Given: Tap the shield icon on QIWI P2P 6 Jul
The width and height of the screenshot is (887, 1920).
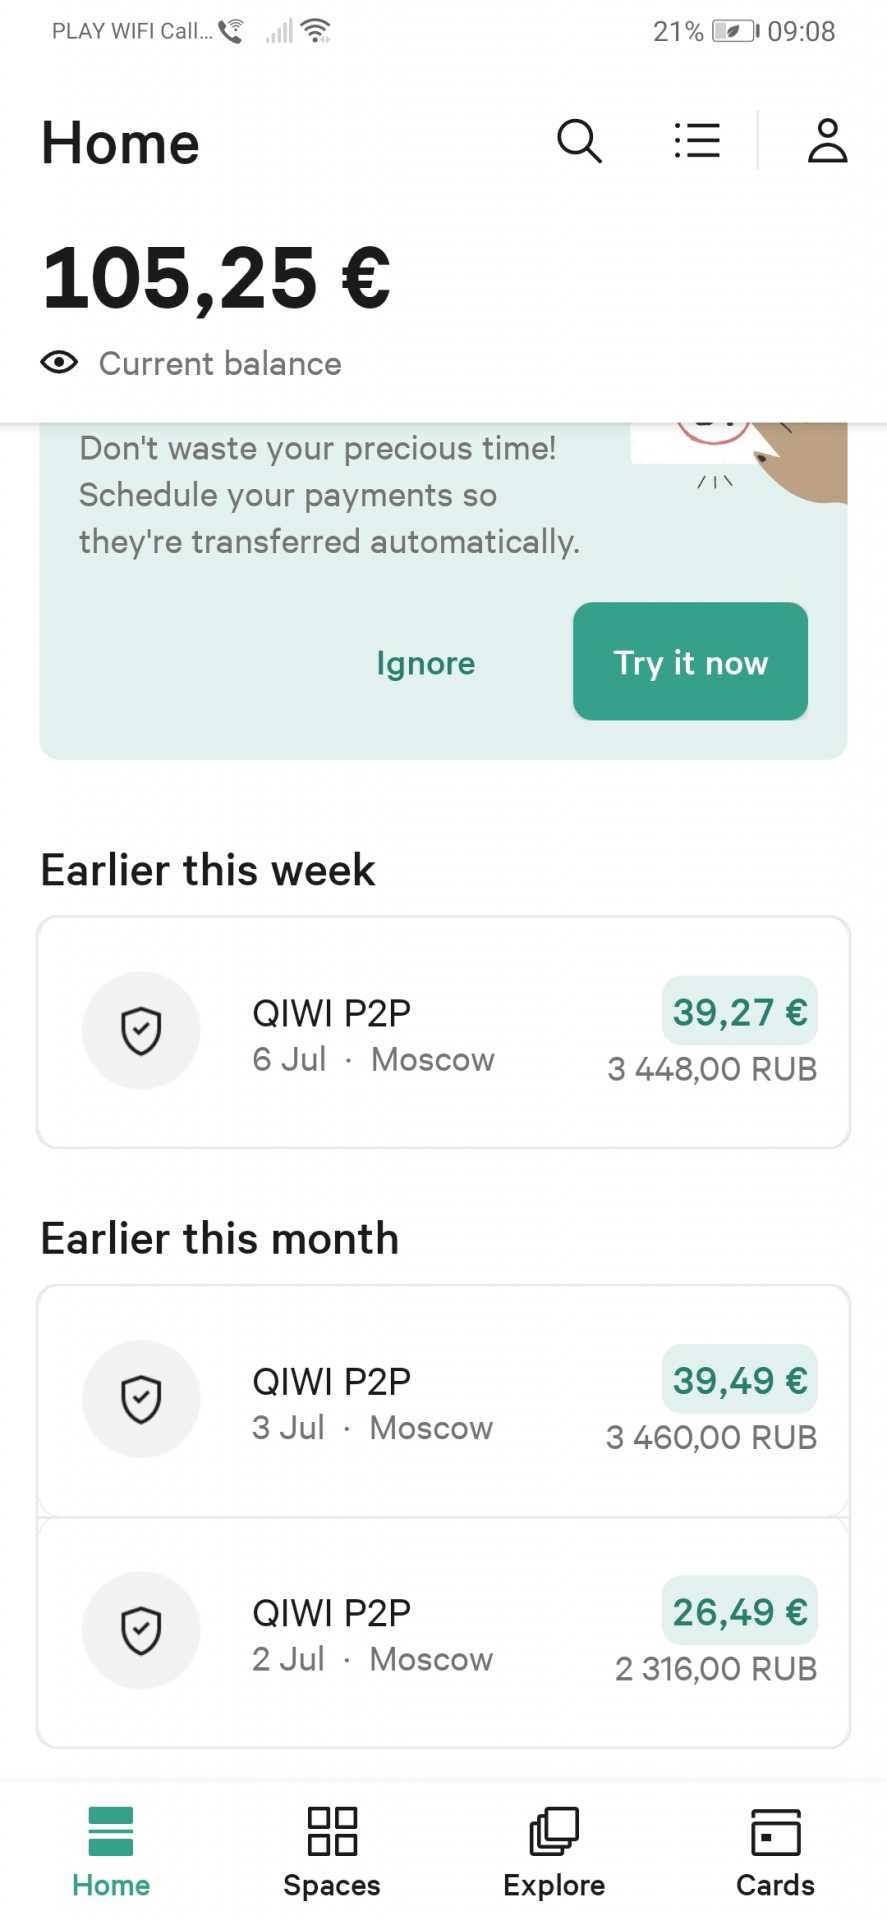Looking at the screenshot, I should pos(141,1030).
